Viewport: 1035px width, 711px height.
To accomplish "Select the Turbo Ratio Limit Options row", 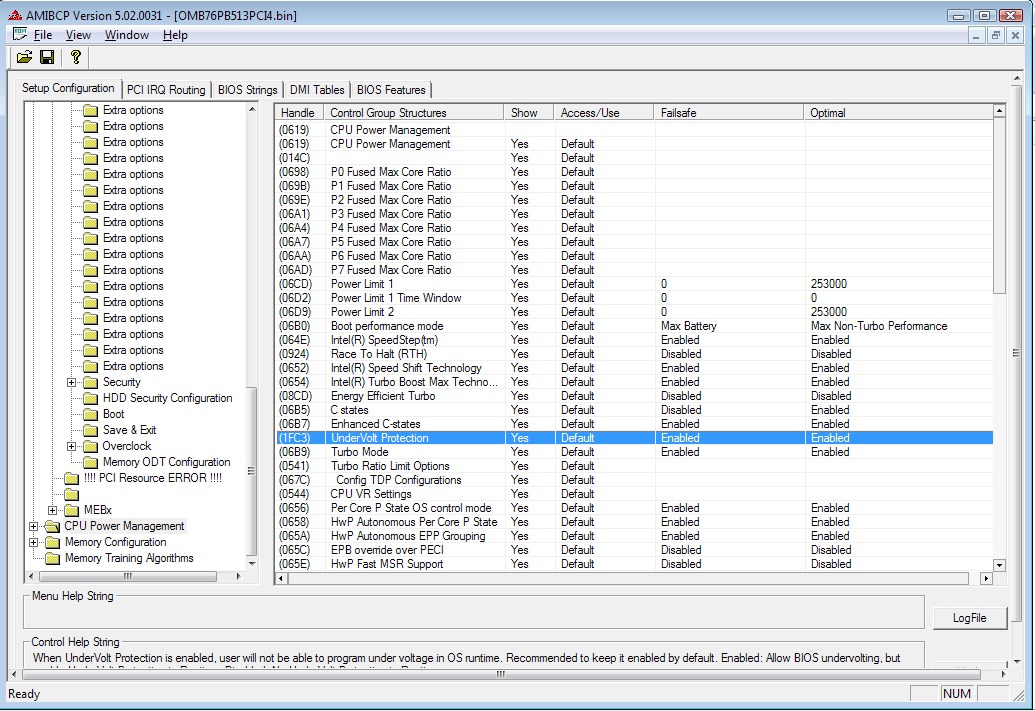I will pos(634,466).
